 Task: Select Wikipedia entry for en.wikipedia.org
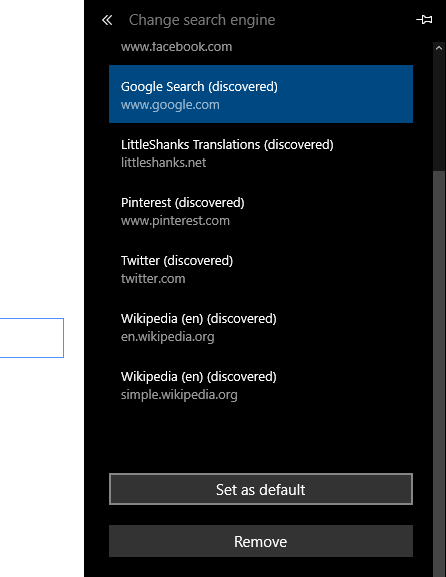(261, 326)
